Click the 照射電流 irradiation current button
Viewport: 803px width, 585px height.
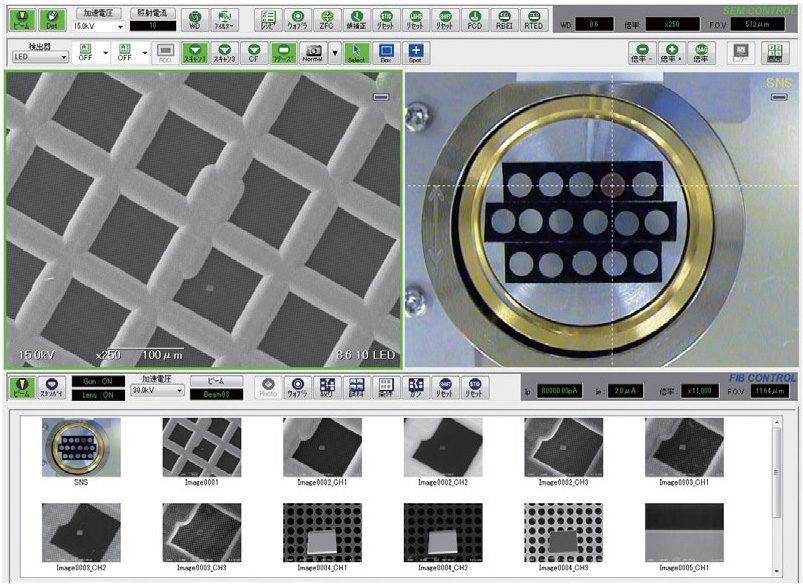[x=153, y=13]
